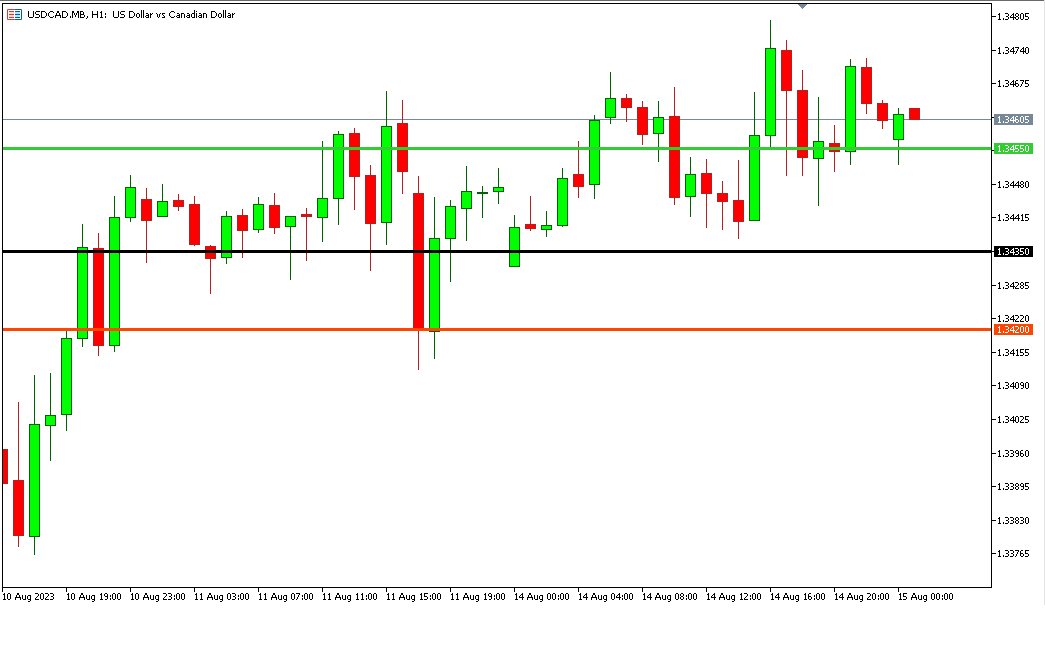Click the 14 Aug 16:00 time label
The image size is (1045, 672).
[797, 597]
